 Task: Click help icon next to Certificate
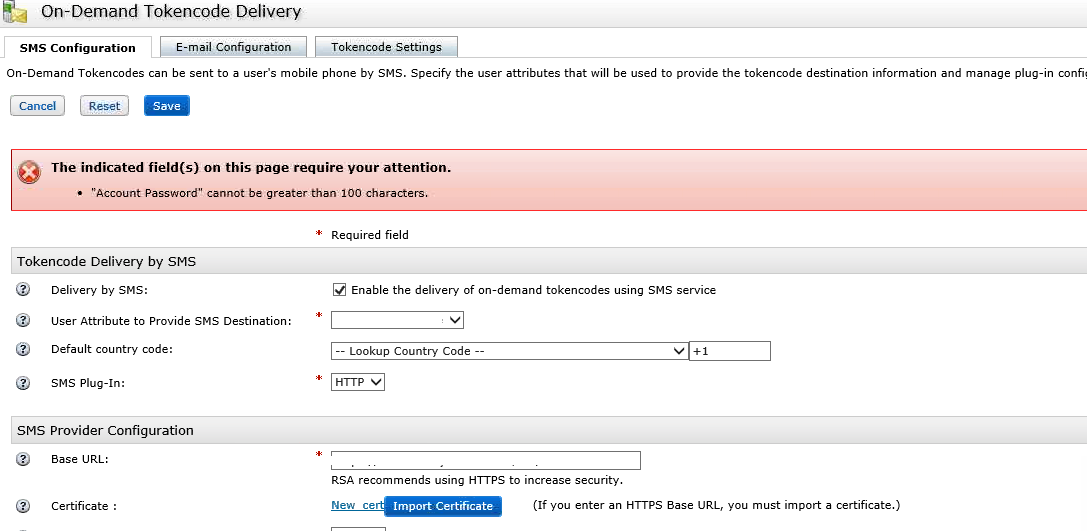pyautogui.click(x=23, y=506)
